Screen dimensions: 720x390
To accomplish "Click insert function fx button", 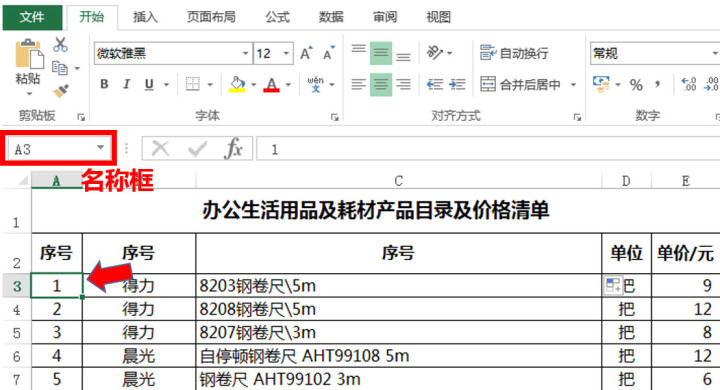I will point(234,149).
